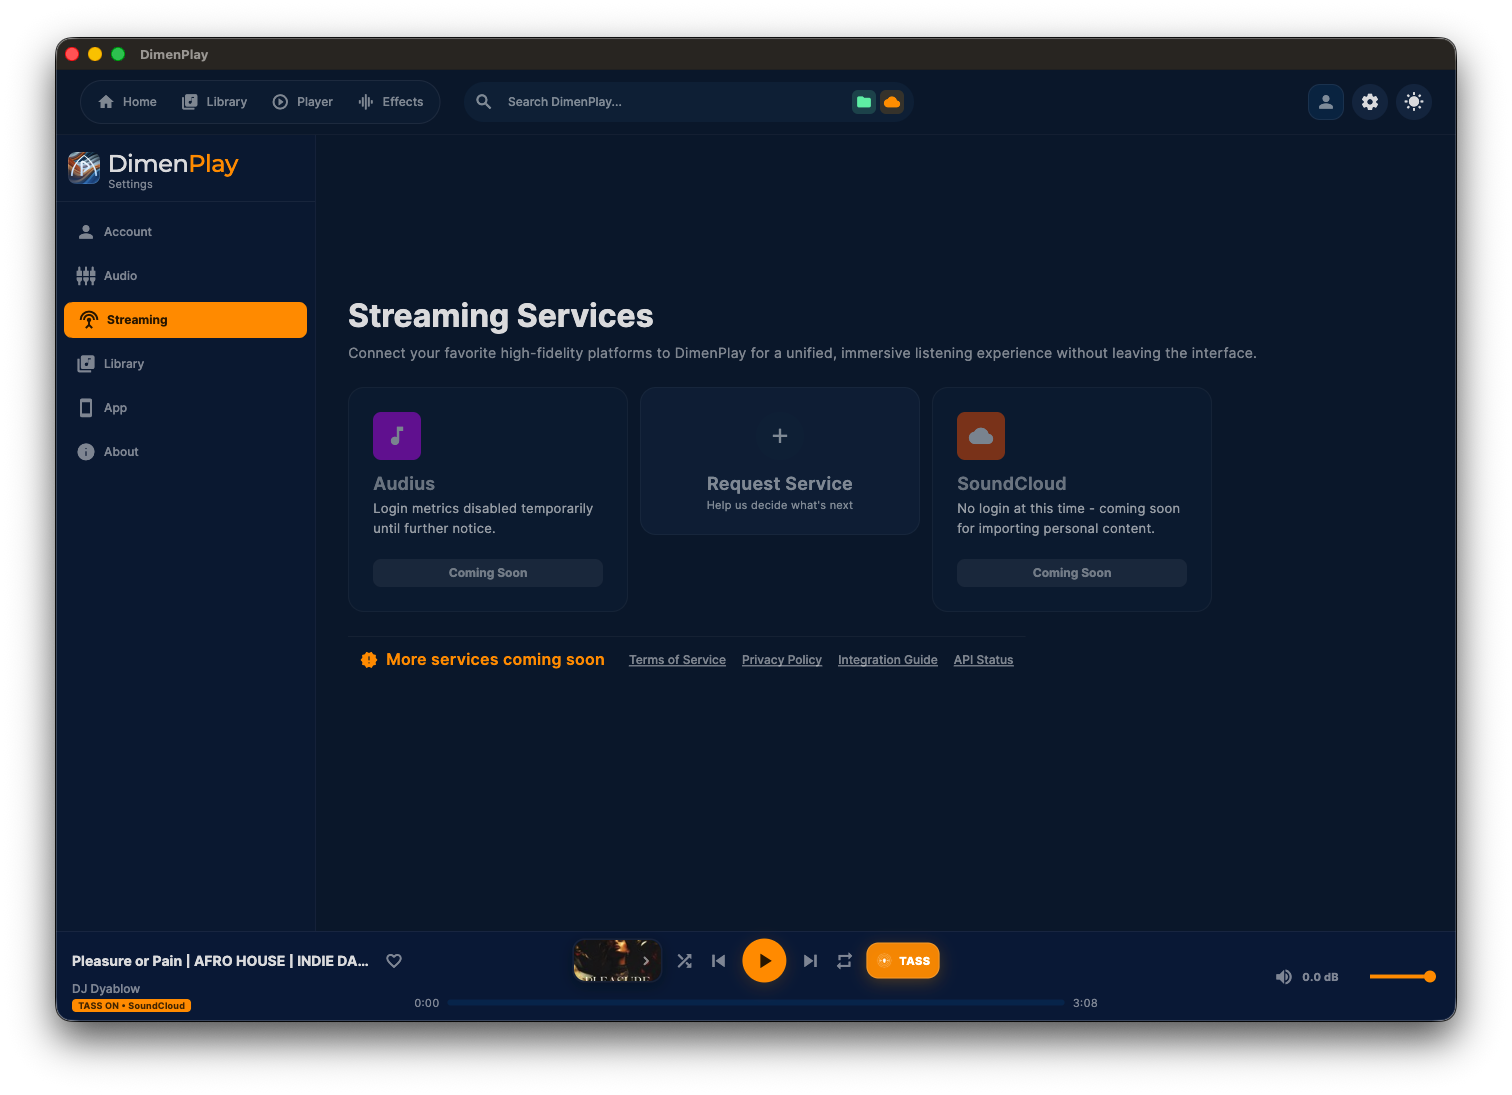Open the user profile icon button
Image resolution: width=1512 pixels, height=1095 pixels.
[1326, 102]
